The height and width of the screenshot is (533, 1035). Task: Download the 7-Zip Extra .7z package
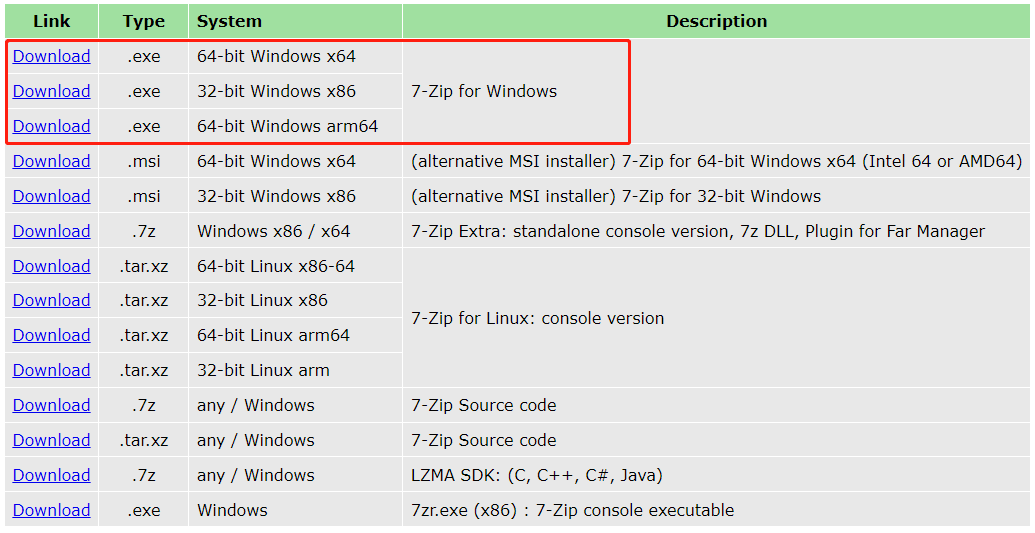(x=51, y=231)
